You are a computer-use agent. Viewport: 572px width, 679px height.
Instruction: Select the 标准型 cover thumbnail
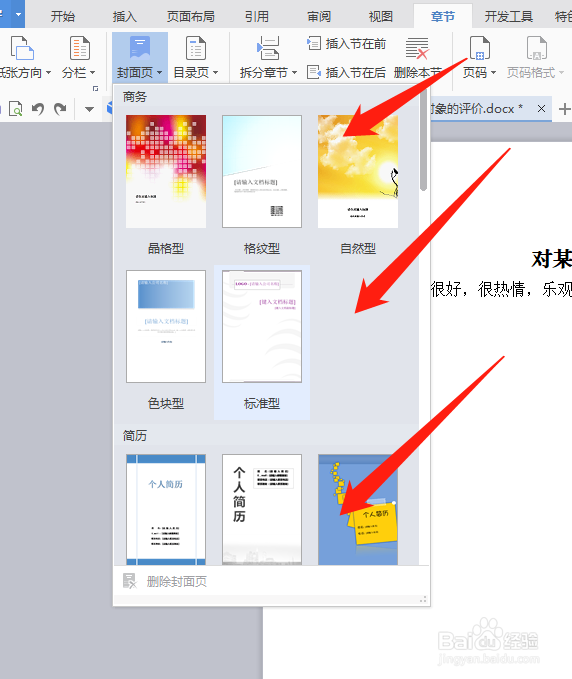click(x=262, y=326)
